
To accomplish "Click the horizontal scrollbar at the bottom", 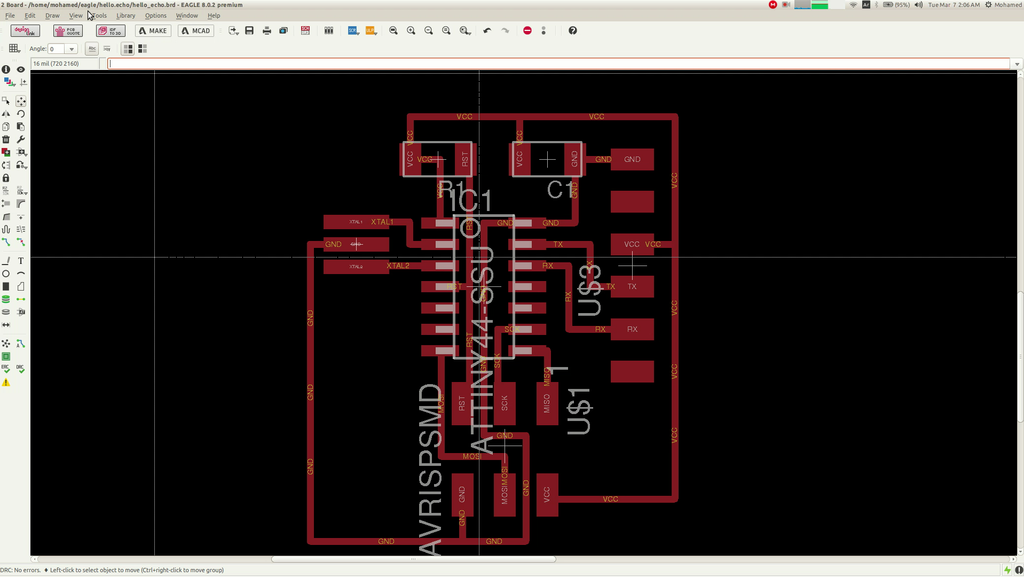I will pos(413,559).
